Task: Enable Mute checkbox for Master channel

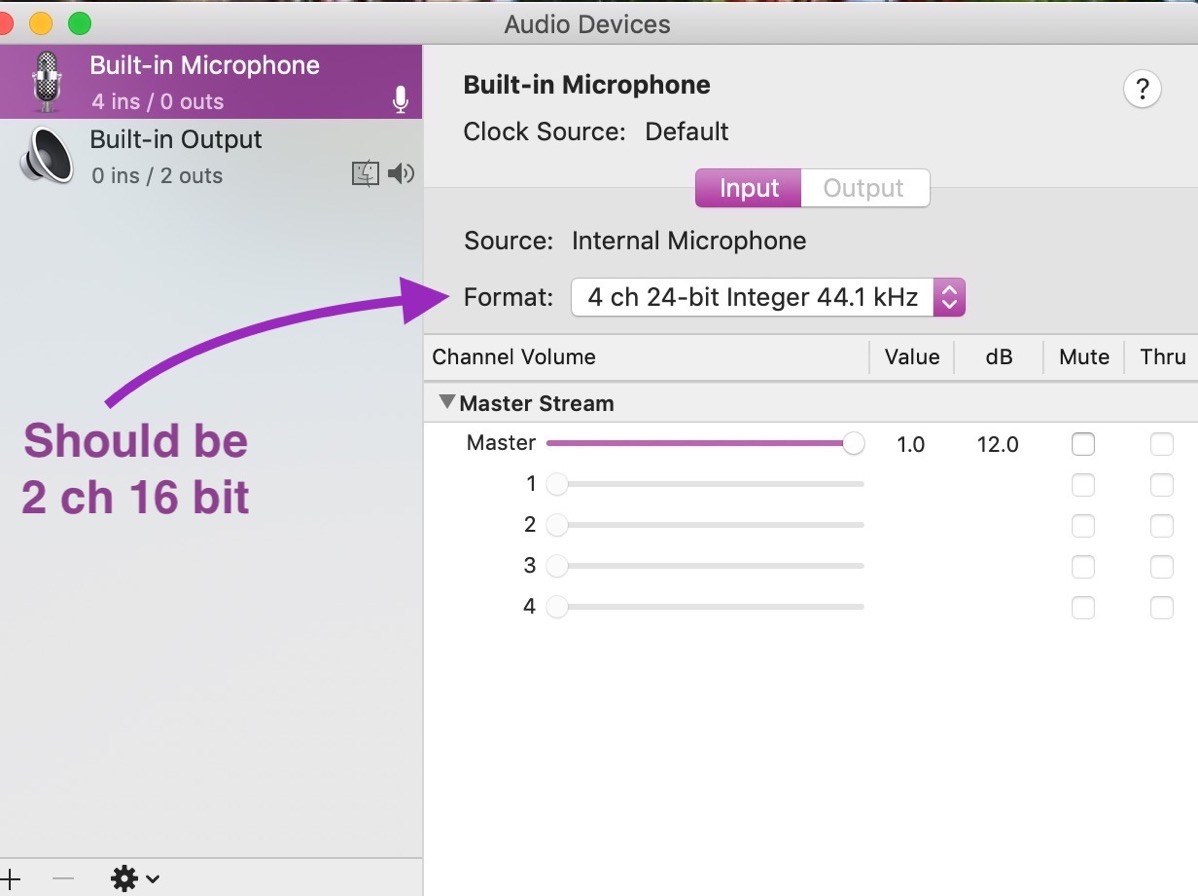Action: (1082, 444)
